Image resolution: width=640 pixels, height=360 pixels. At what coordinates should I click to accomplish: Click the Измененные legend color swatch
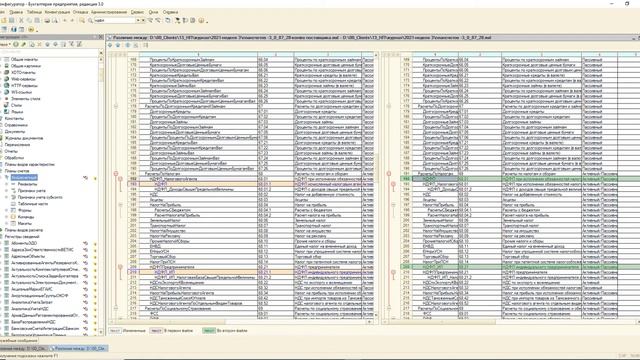[x=115, y=331]
